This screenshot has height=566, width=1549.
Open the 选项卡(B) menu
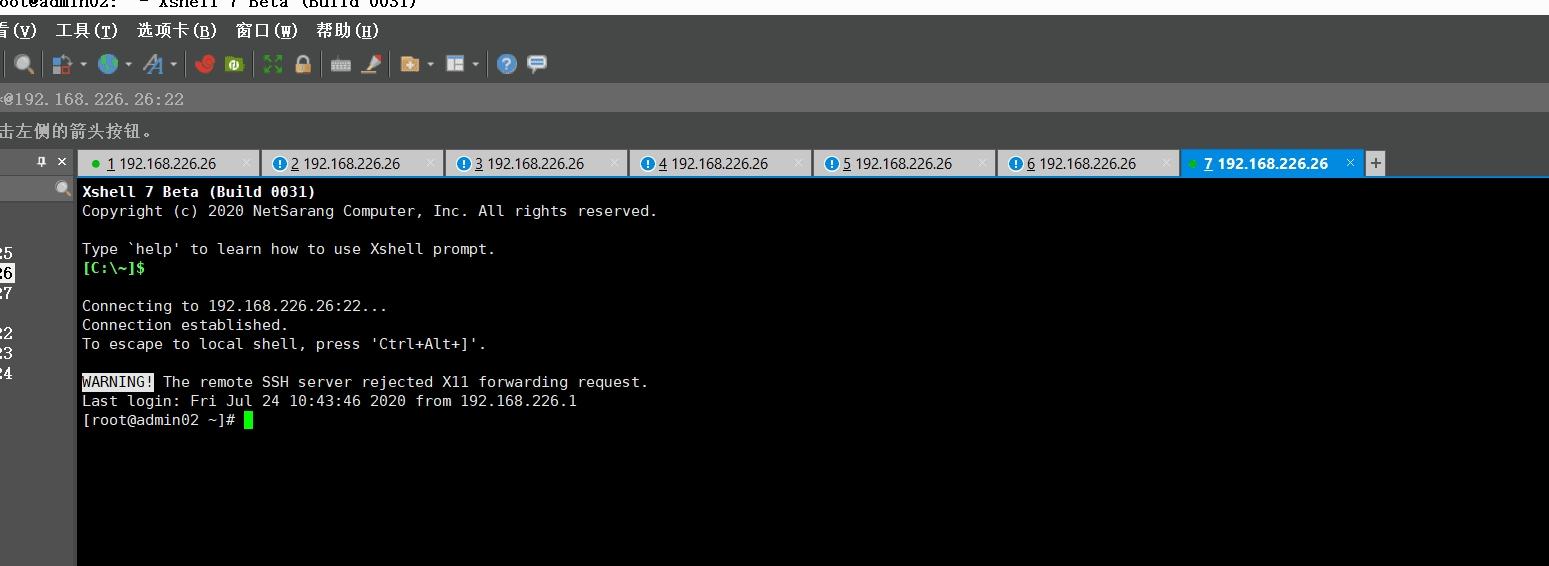pos(177,31)
